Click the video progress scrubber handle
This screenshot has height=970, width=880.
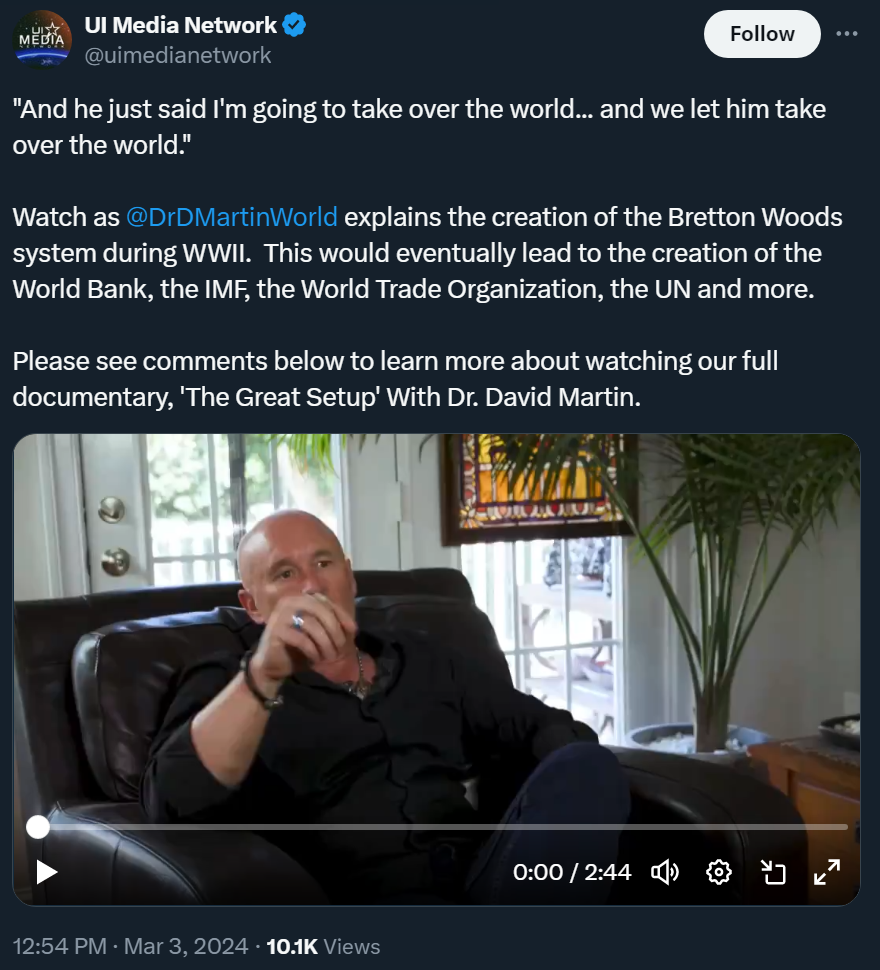pos(38,827)
